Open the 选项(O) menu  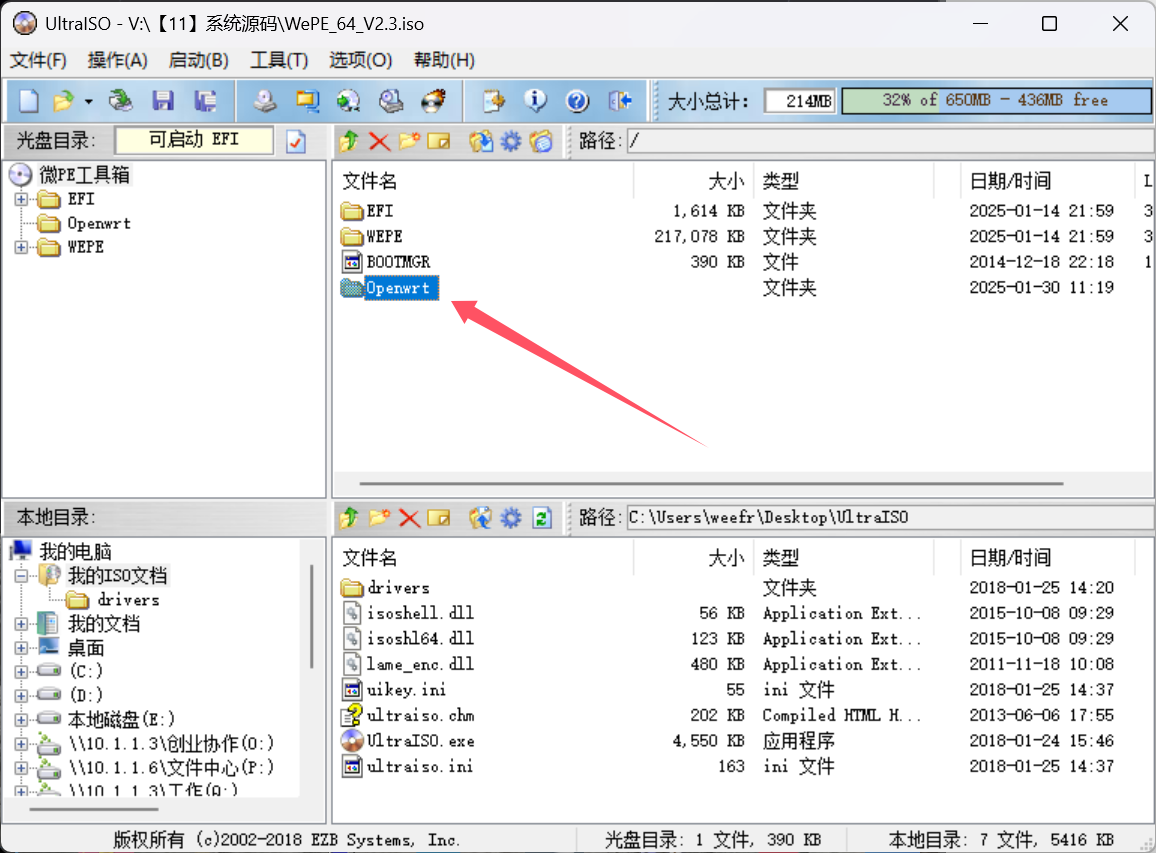(x=360, y=60)
